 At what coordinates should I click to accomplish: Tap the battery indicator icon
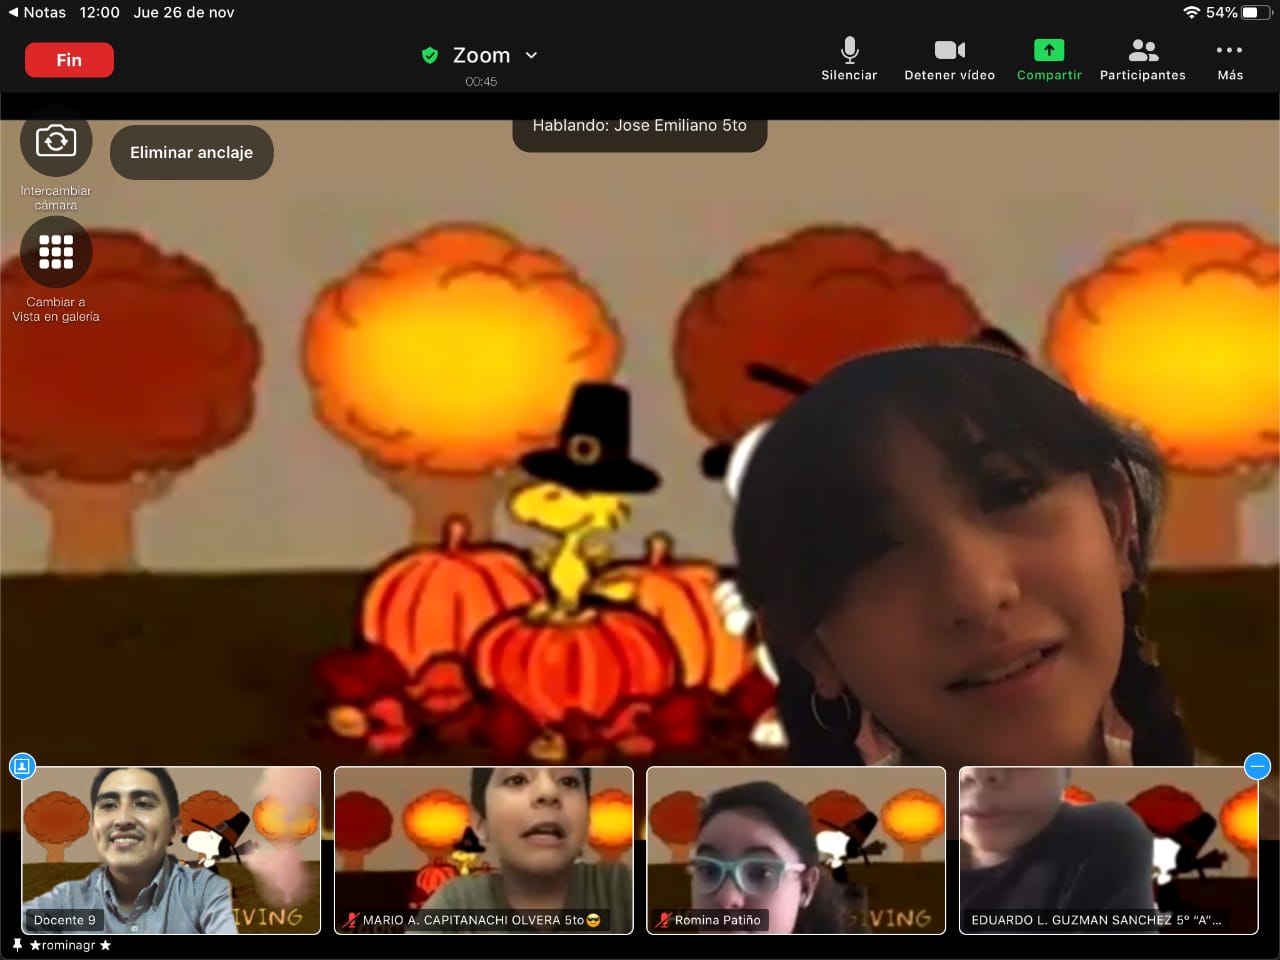[1257, 12]
